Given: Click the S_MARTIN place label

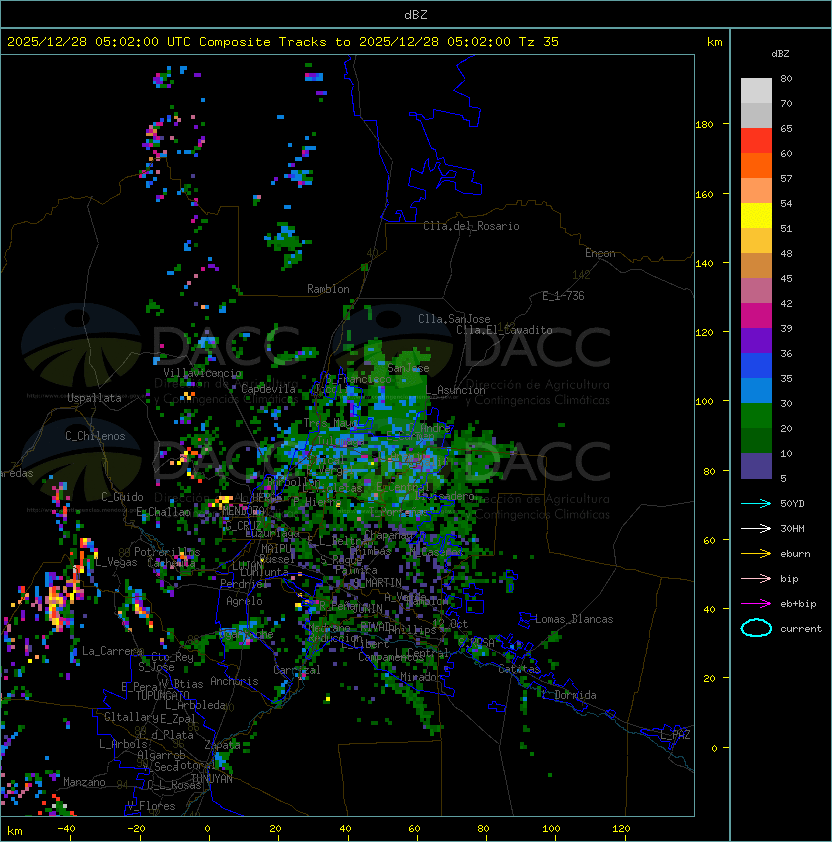Looking at the screenshot, I should 378,582.
